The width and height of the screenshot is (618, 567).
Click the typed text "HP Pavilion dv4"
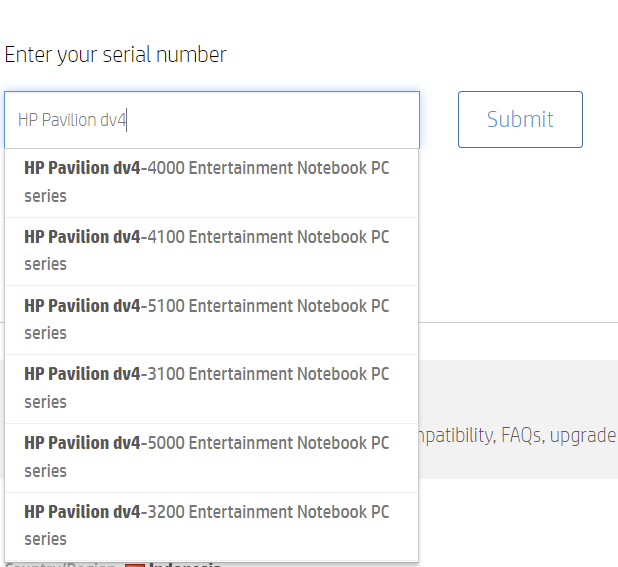[72, 120]
